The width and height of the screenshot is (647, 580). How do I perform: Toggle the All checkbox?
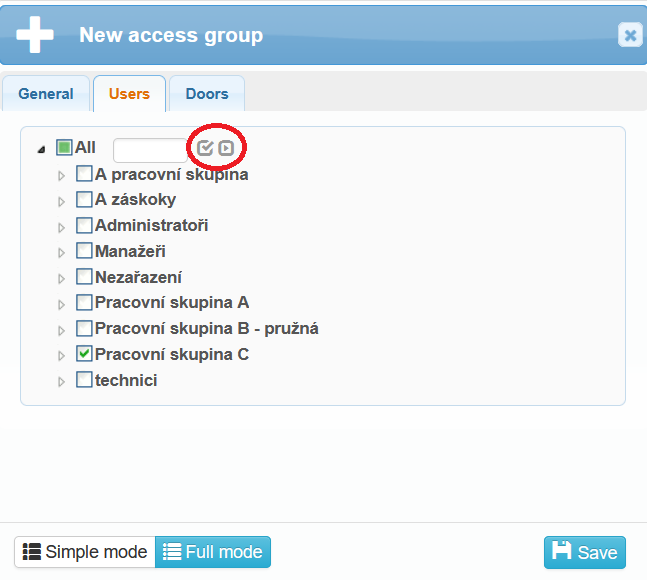(x=64, y=148)
